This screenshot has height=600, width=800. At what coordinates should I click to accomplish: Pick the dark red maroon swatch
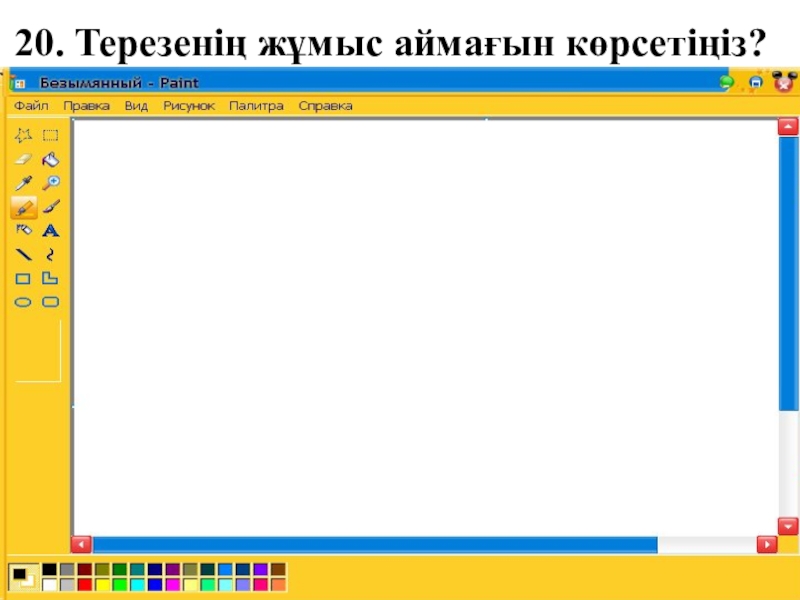pos(85,569)
